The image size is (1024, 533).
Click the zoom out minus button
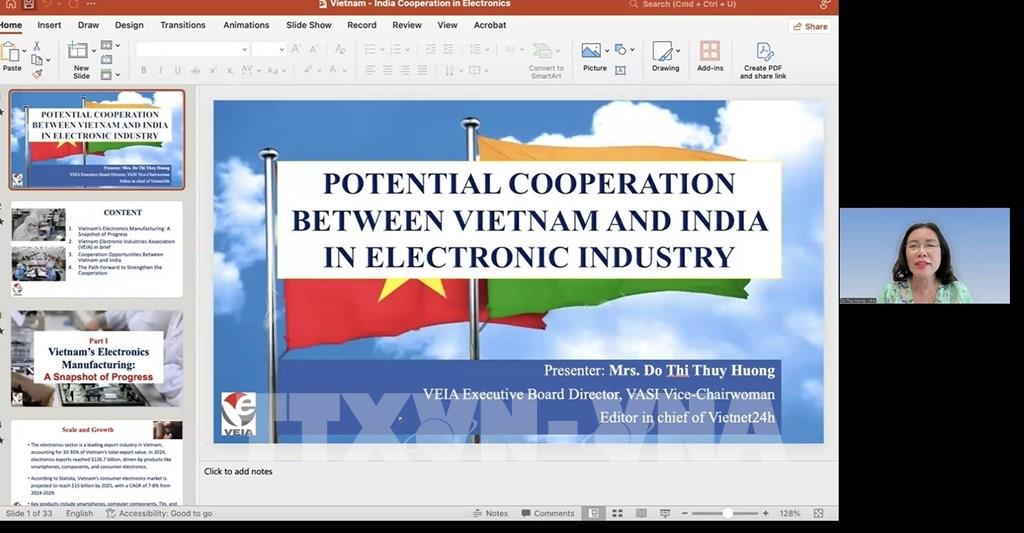(x=684, y=513)
